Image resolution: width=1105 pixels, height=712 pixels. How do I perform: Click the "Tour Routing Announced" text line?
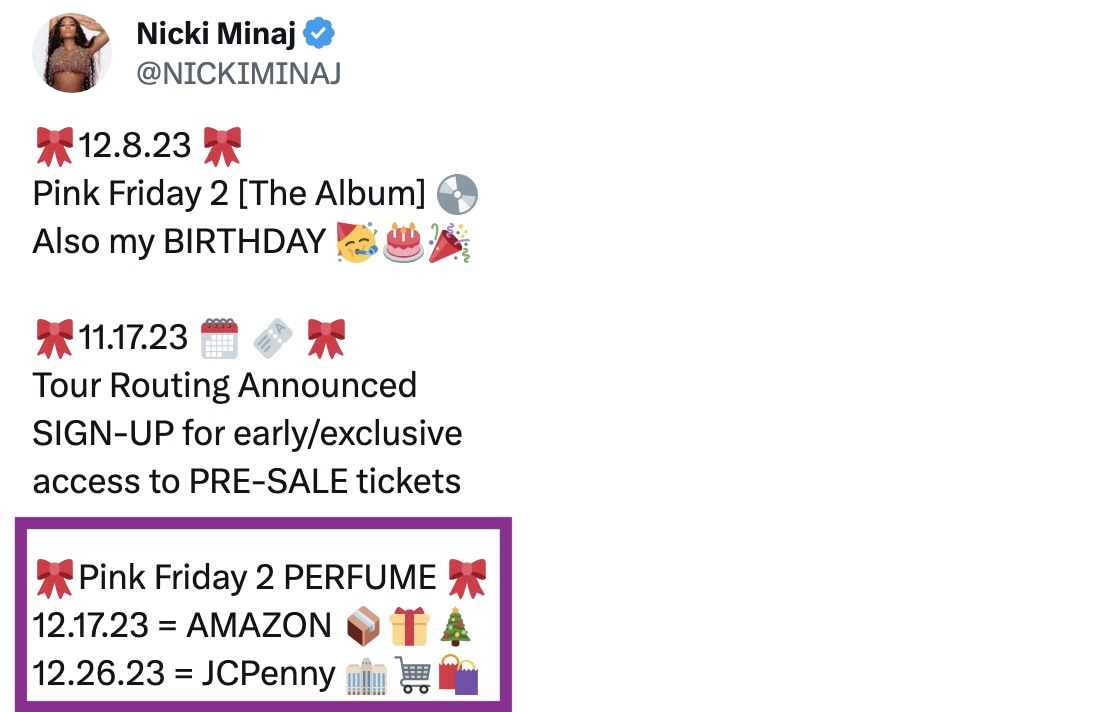(224, 385)
